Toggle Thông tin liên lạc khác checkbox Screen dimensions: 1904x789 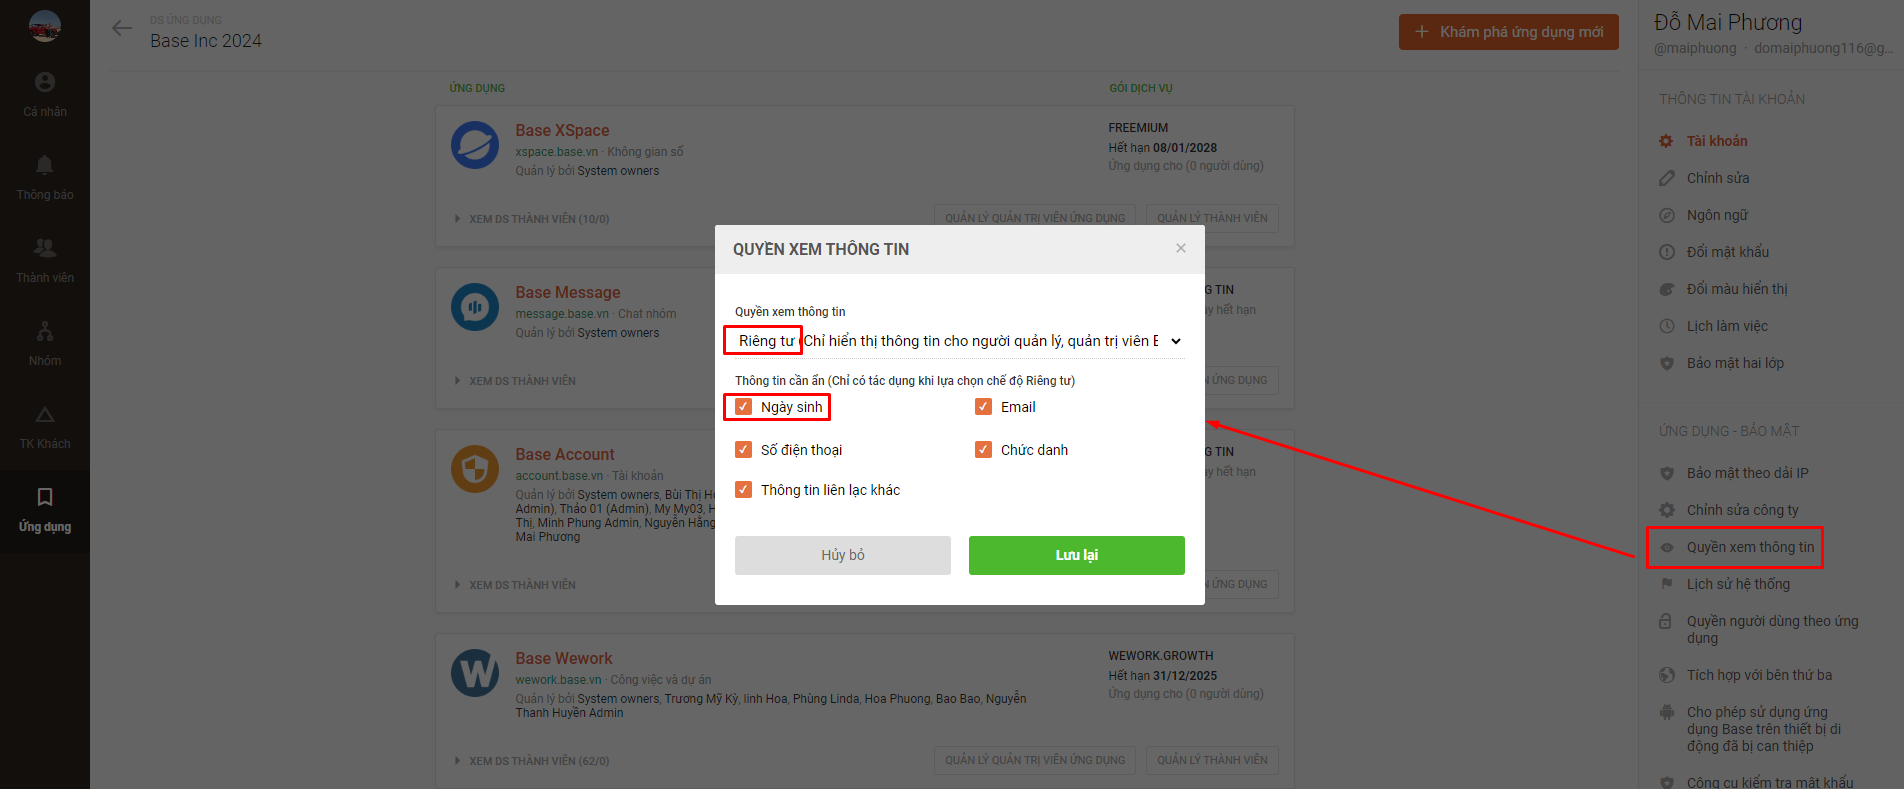(x=743, y=490)
